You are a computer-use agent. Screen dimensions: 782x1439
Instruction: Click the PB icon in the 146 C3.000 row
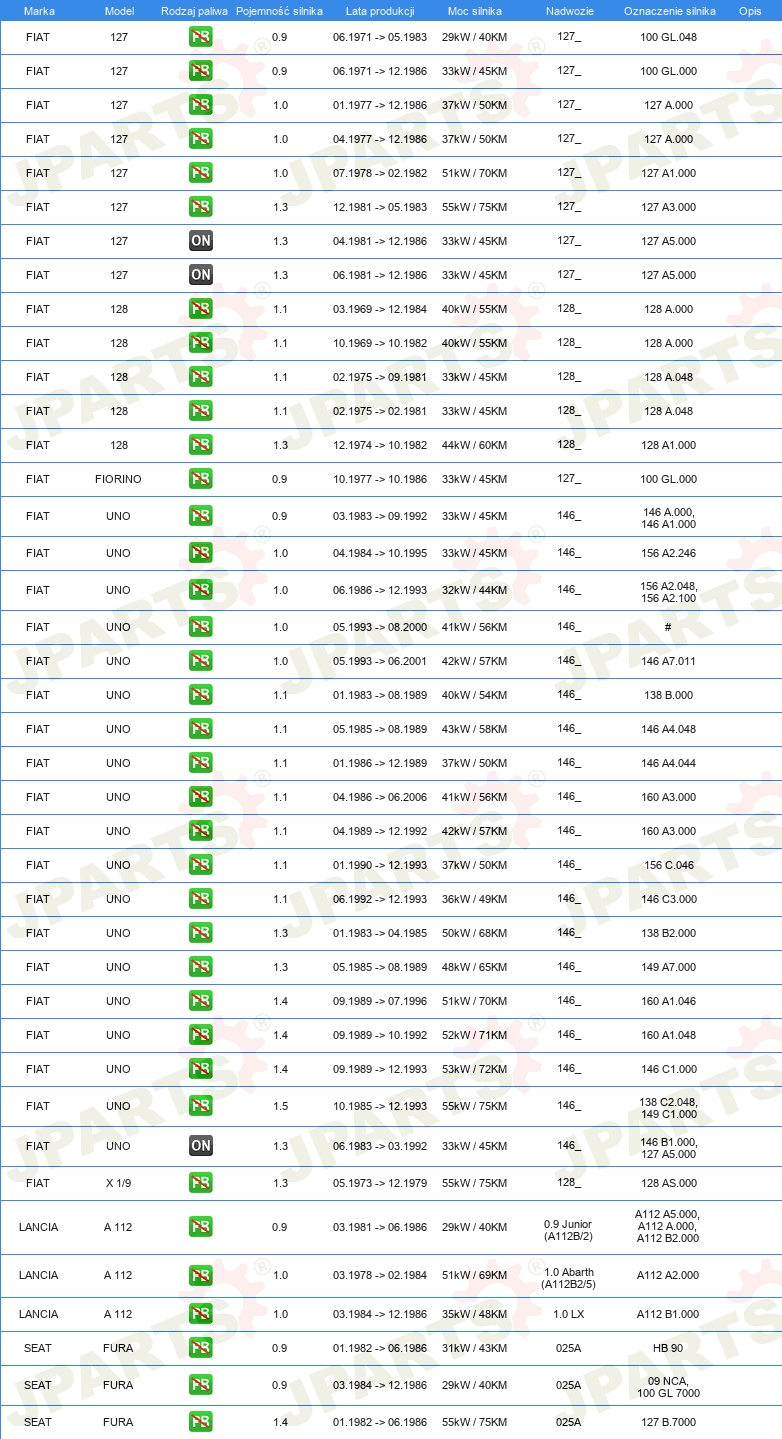(200, 899)
